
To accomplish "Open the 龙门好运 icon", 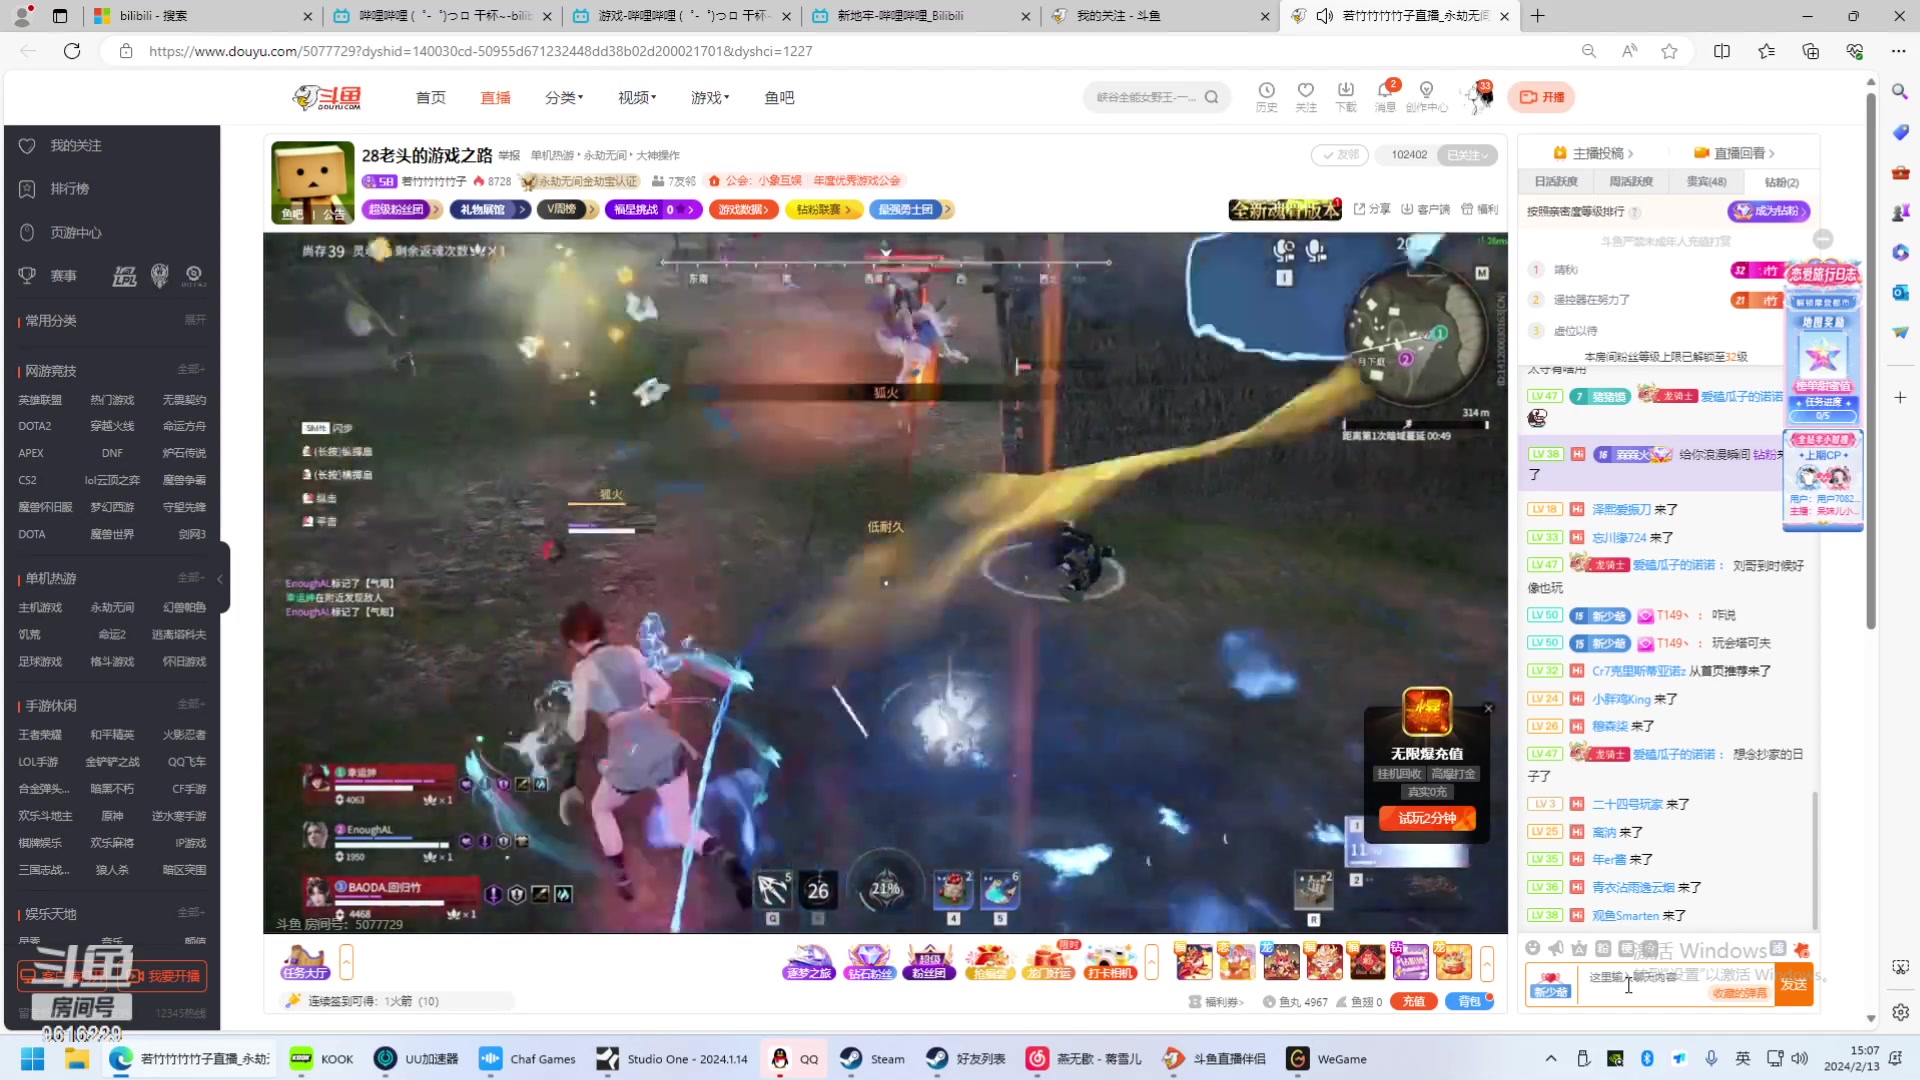I will [1049, 962].
